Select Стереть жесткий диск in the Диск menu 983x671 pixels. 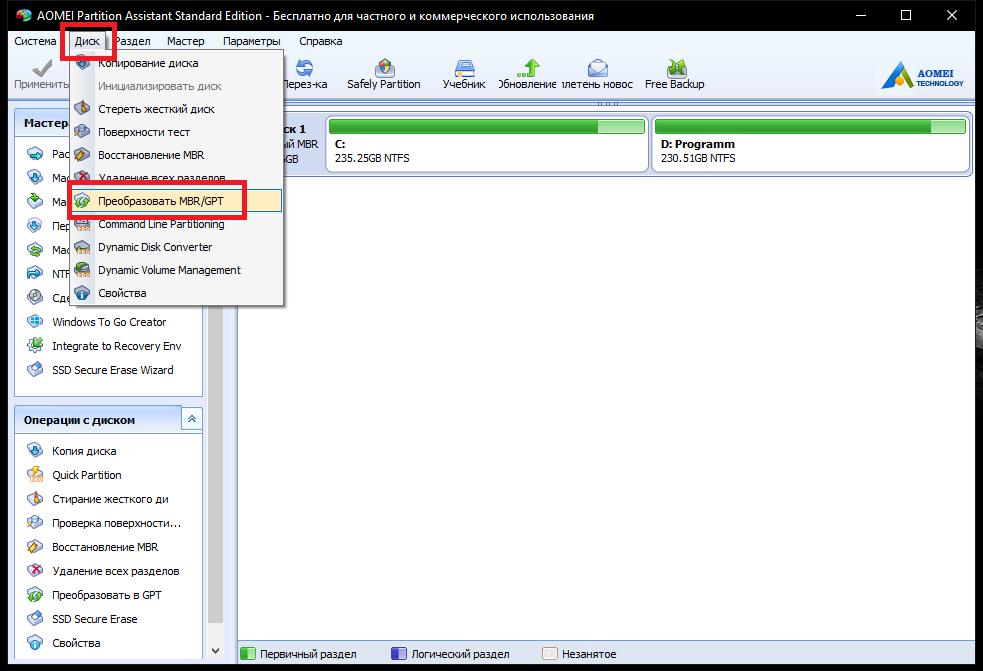[x=176, y=109]
